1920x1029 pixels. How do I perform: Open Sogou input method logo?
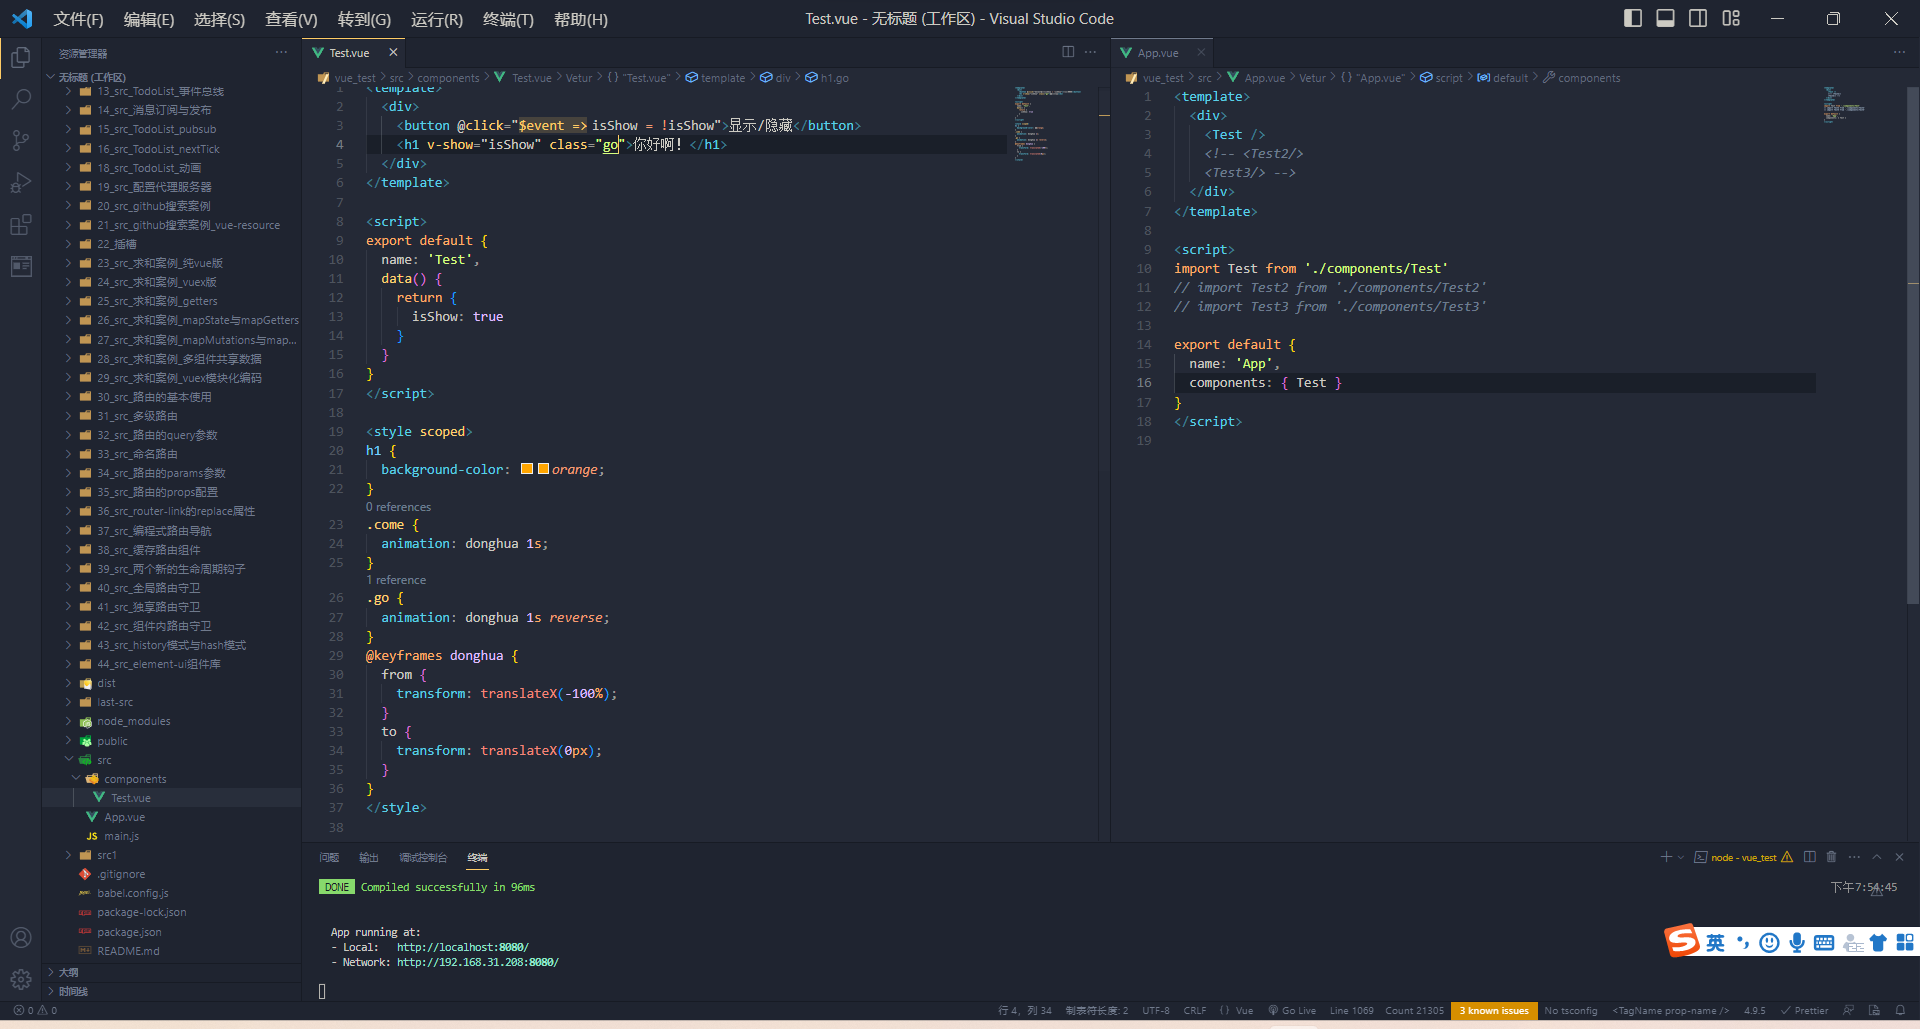pos(1682,941)
